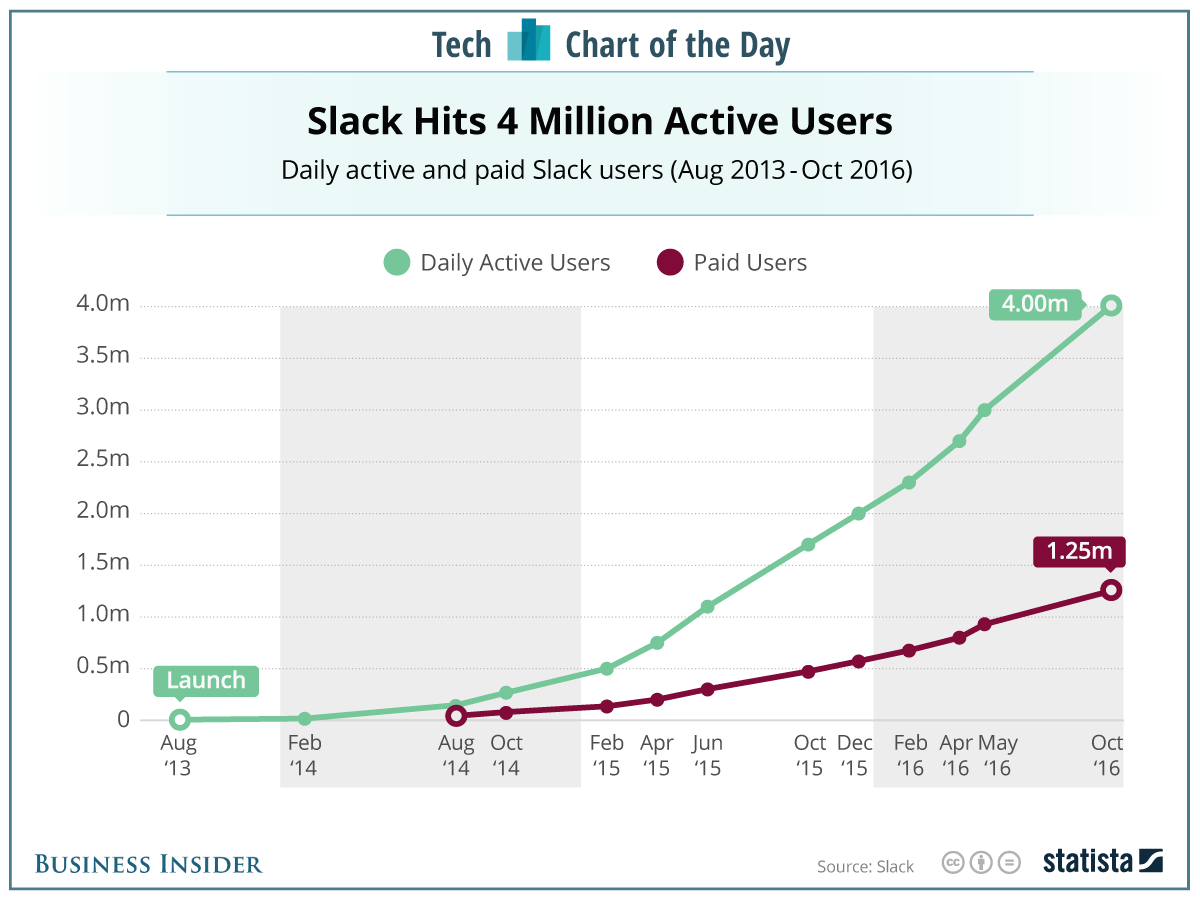Click the 4.00m data callout
Screen dimensions: 1200x900
[x=1035, y=303]
